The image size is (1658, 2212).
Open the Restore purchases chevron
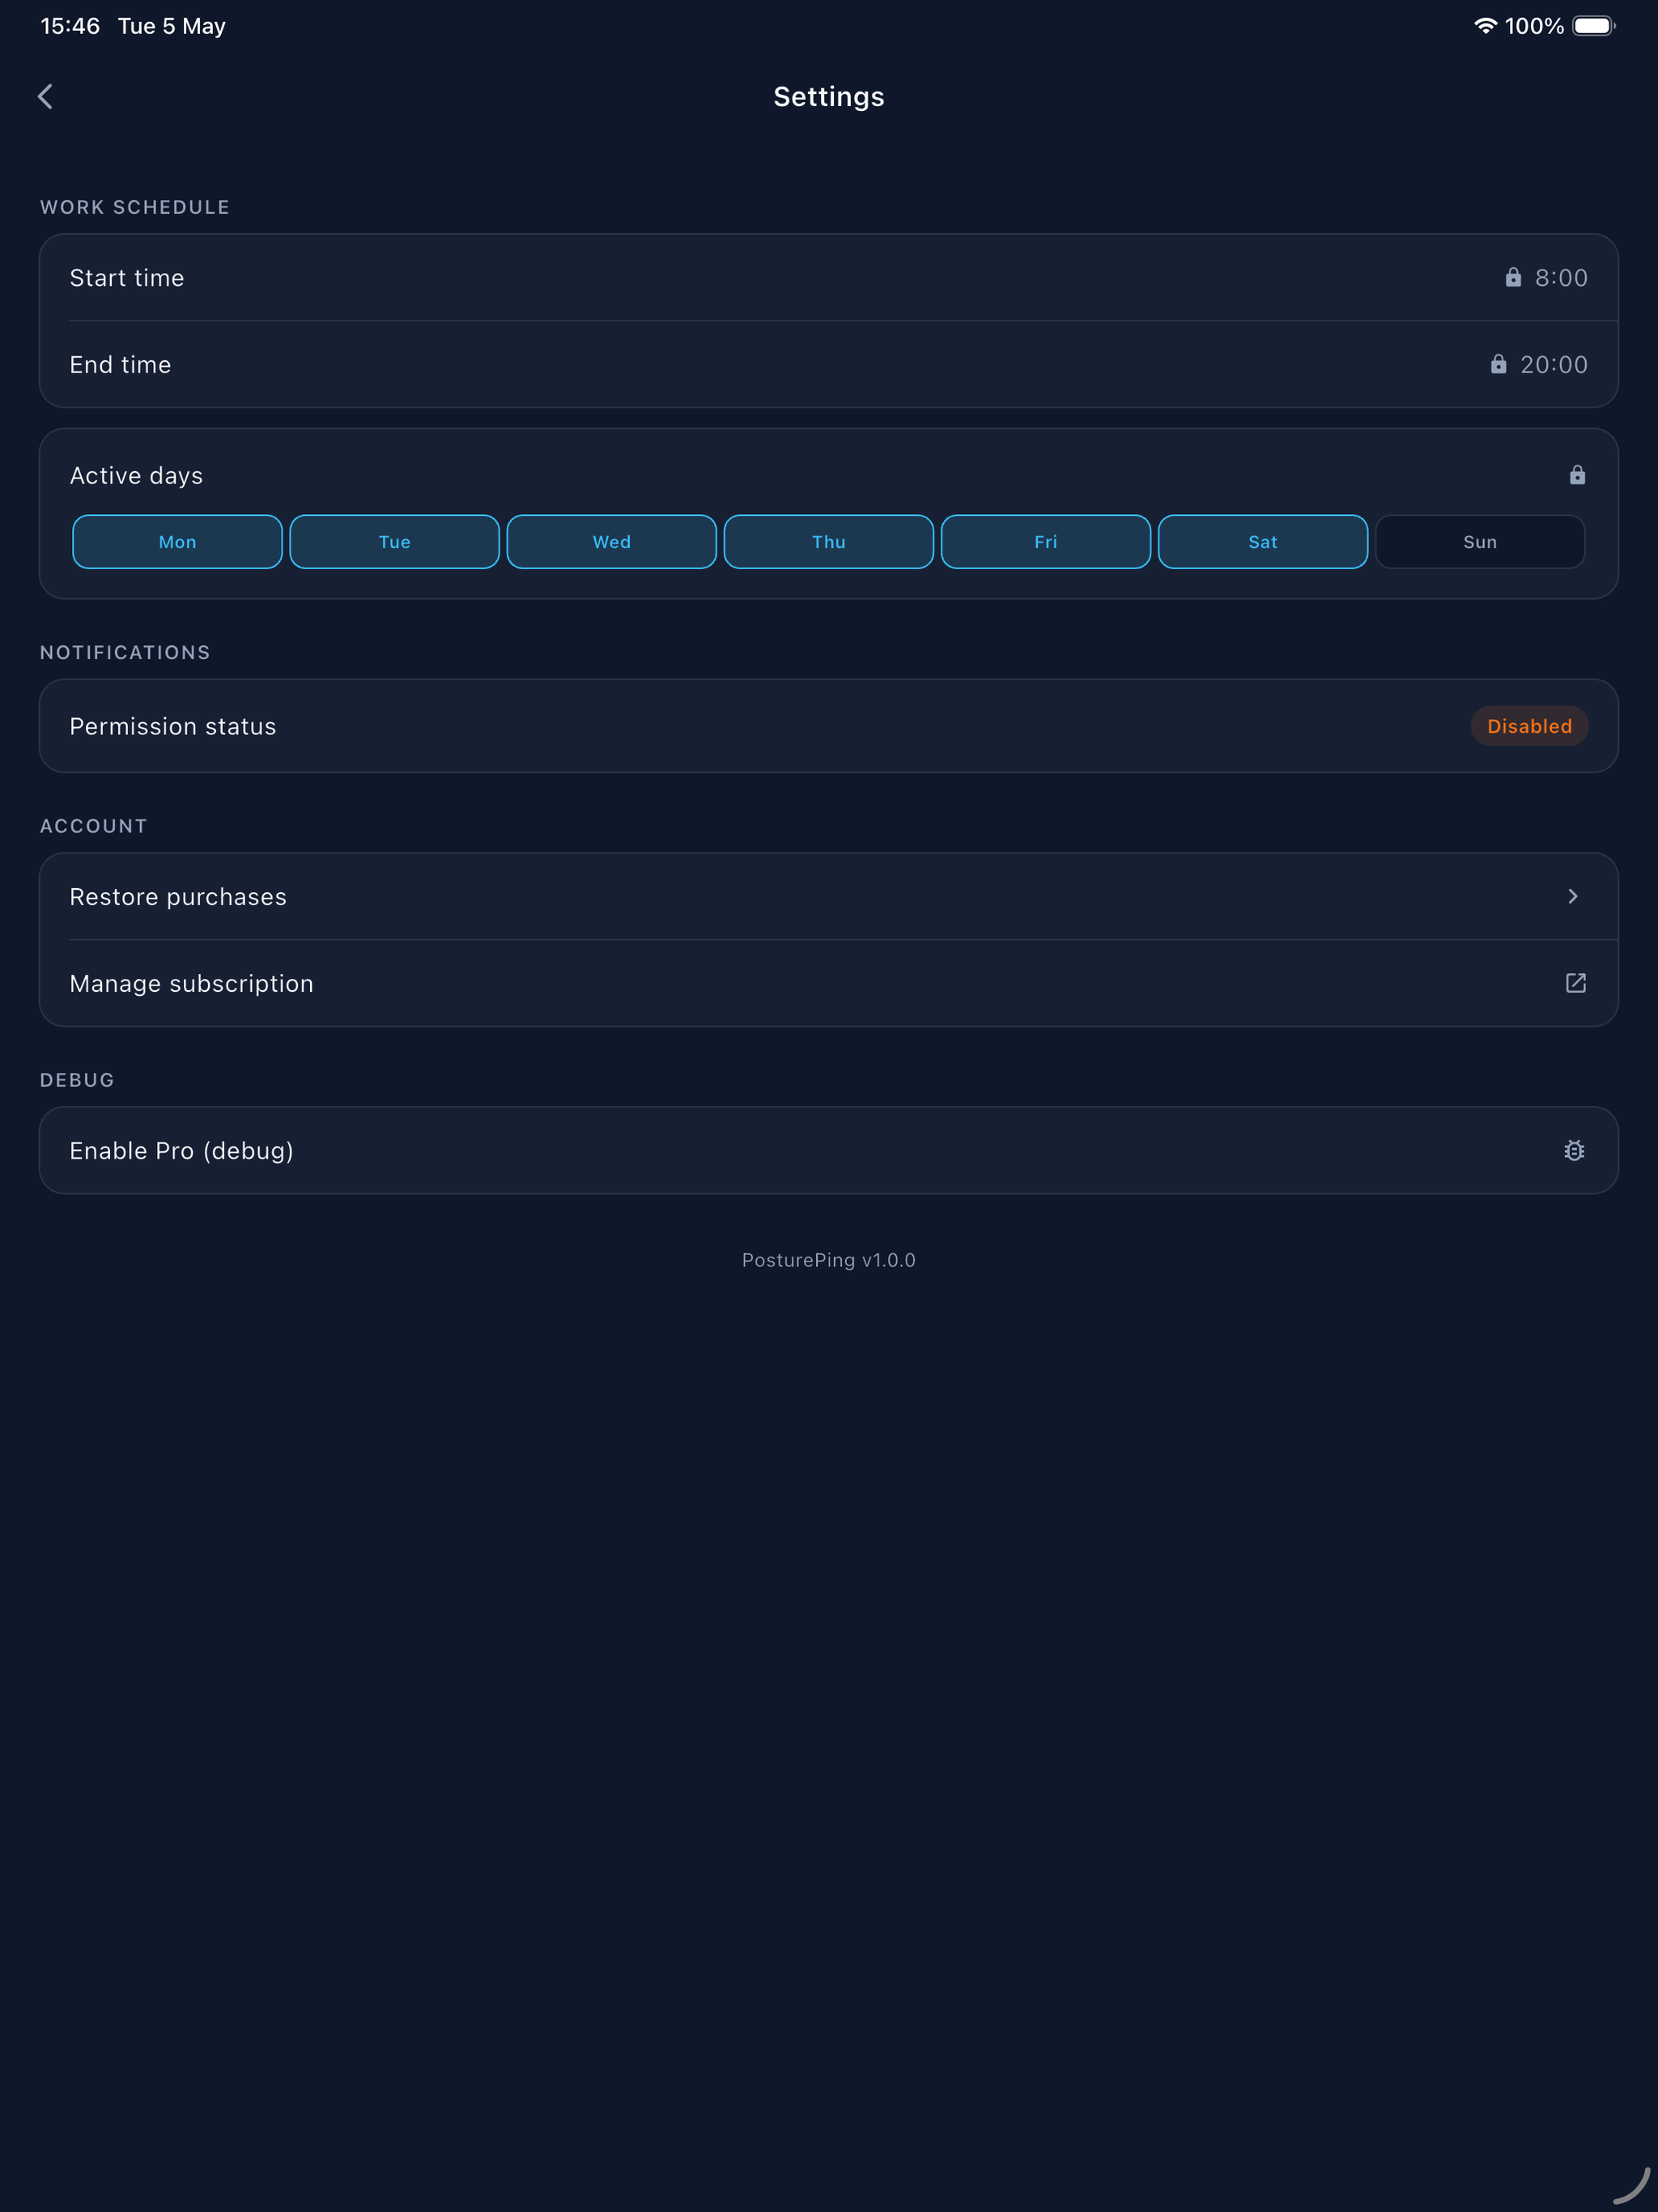1573,896
